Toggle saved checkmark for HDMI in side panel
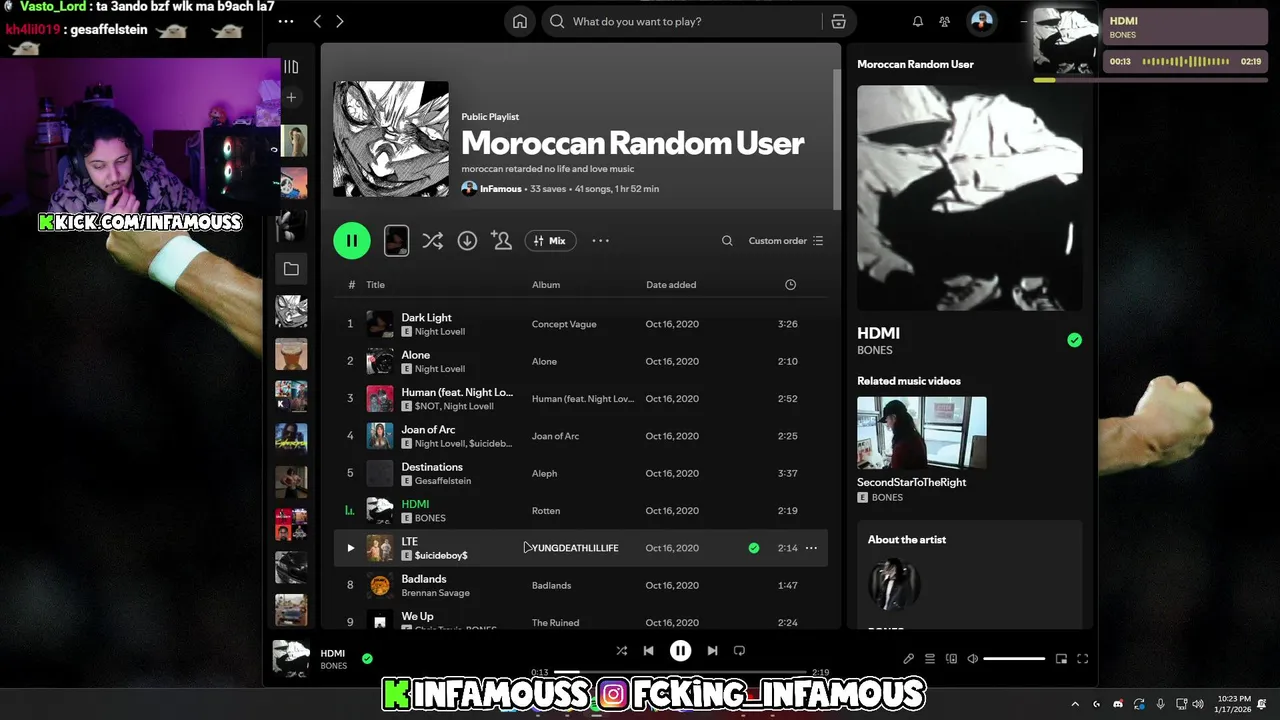The image size is (1280, 720). click(1074, 340)
